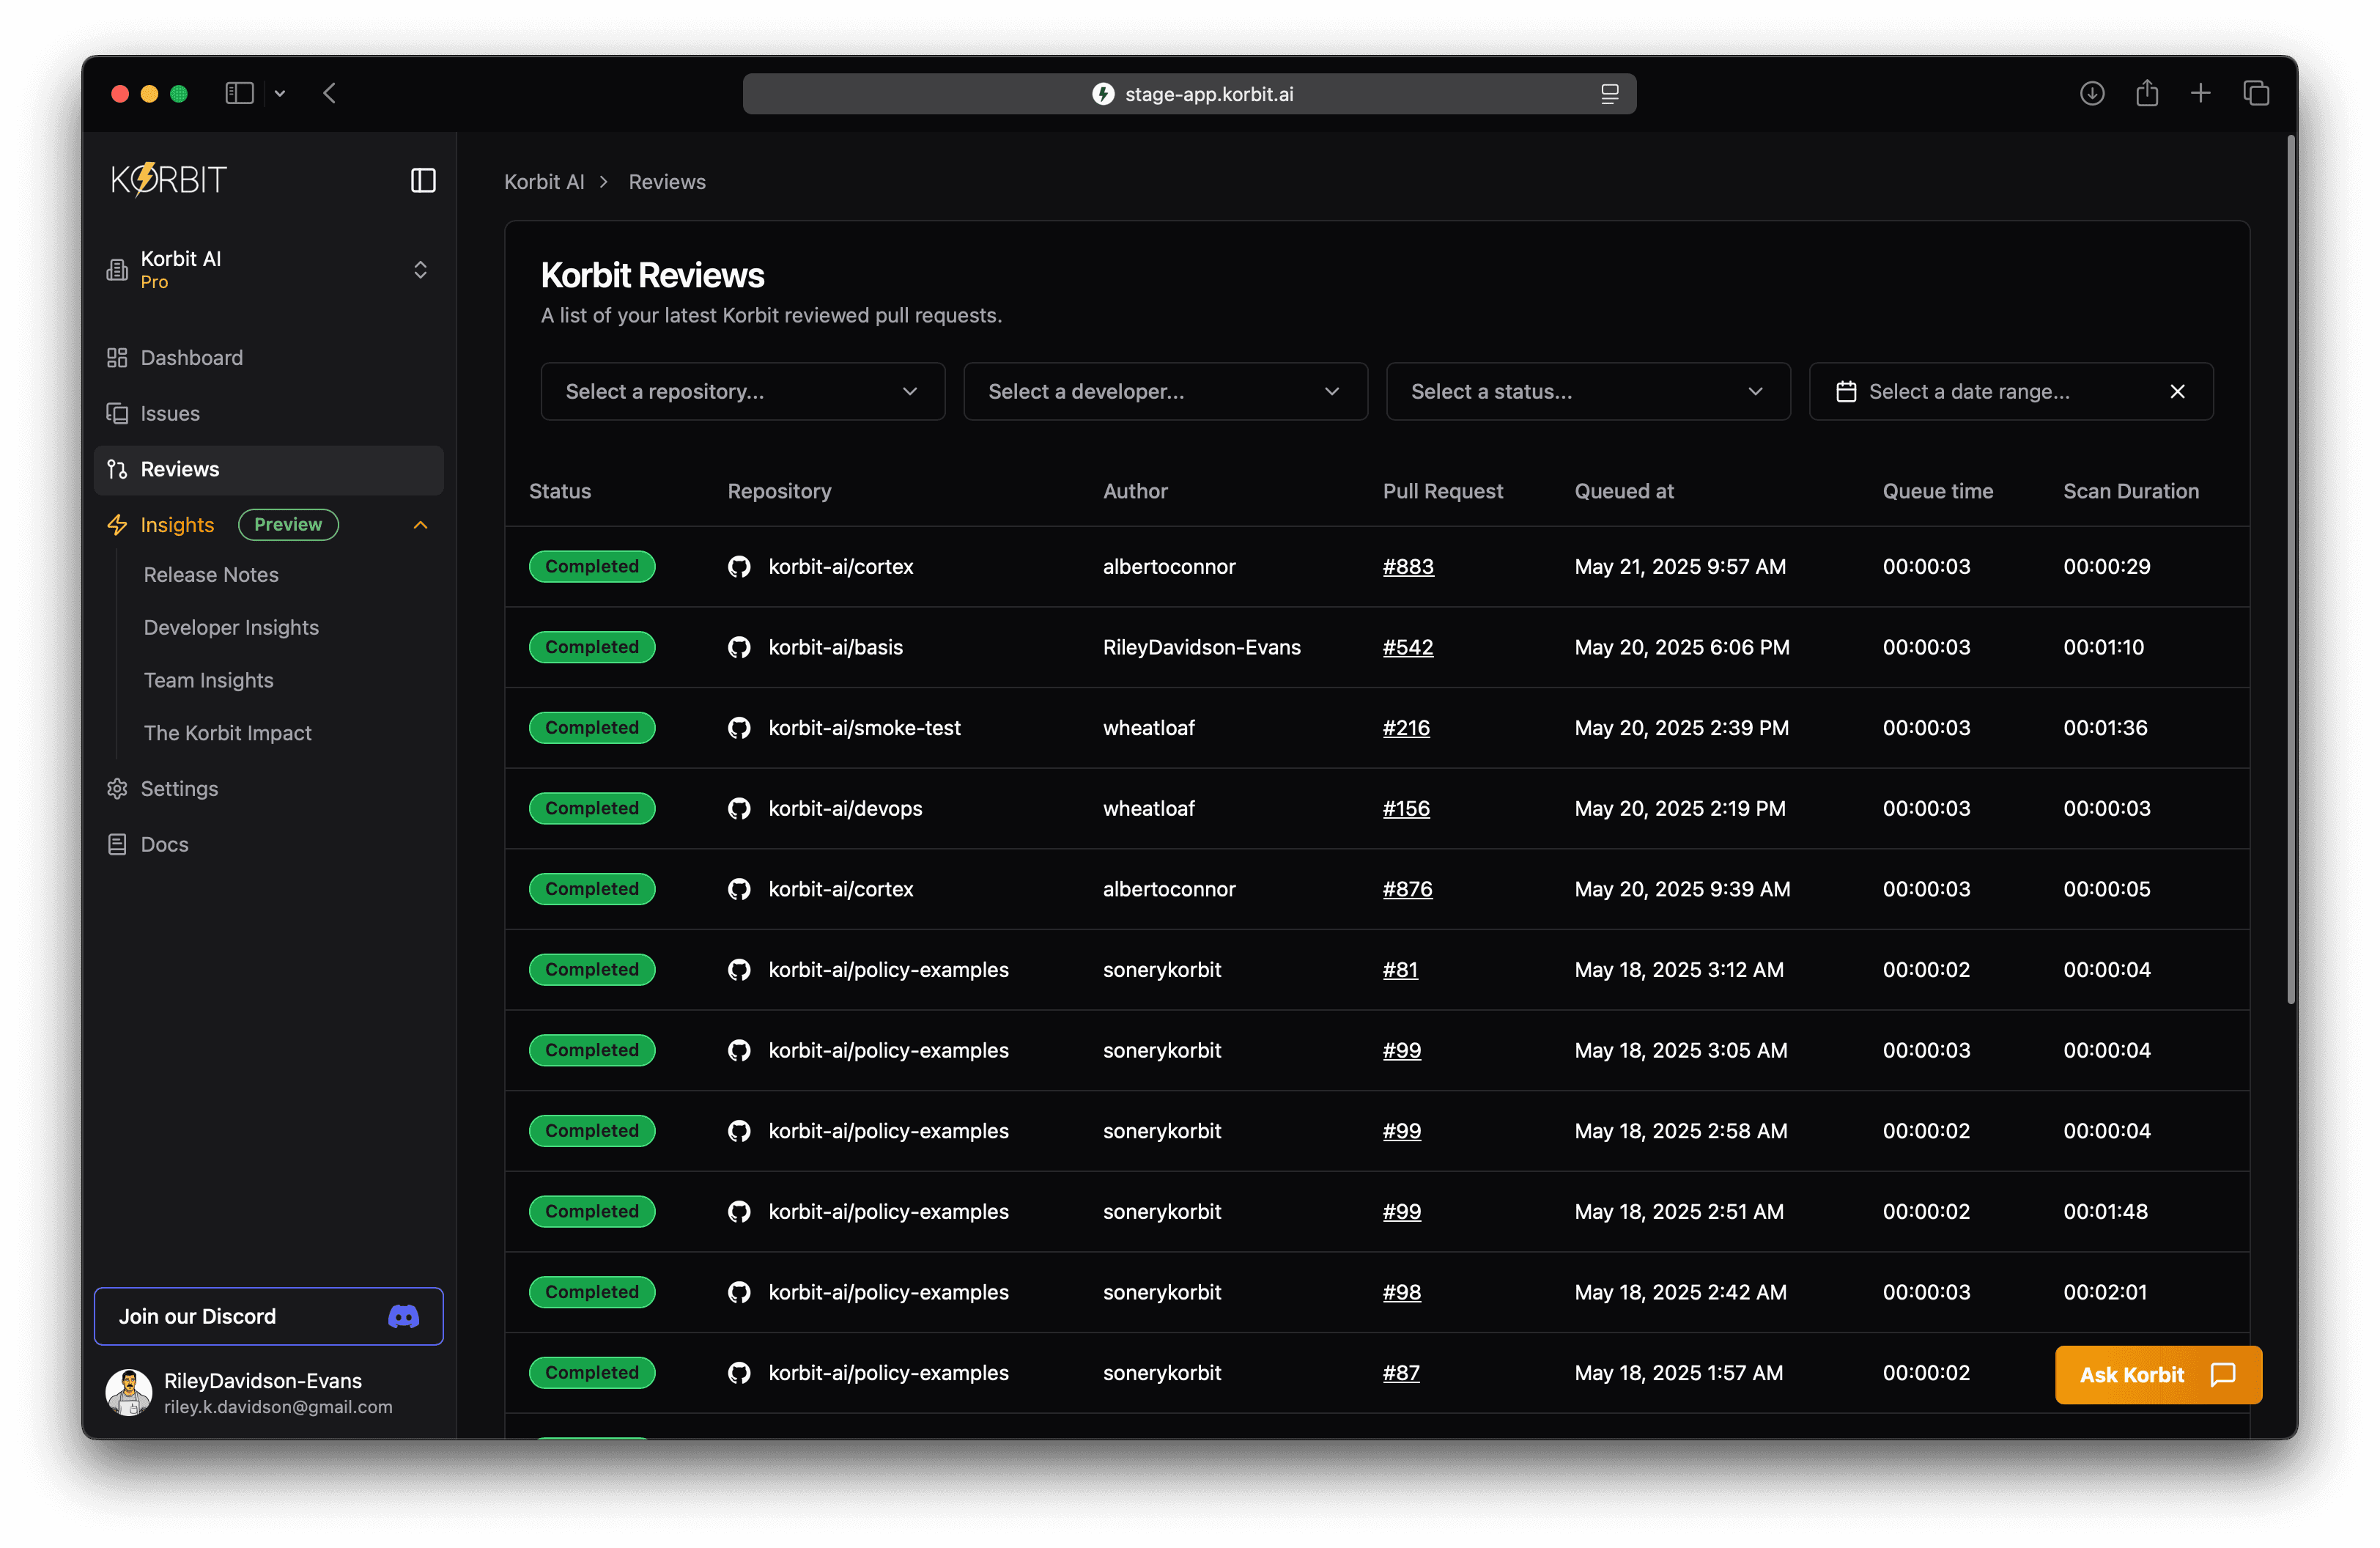Screen dimensions: 2380x1548
Task: Open the Korbit AI organization switcher
Action: coord(269,269)
